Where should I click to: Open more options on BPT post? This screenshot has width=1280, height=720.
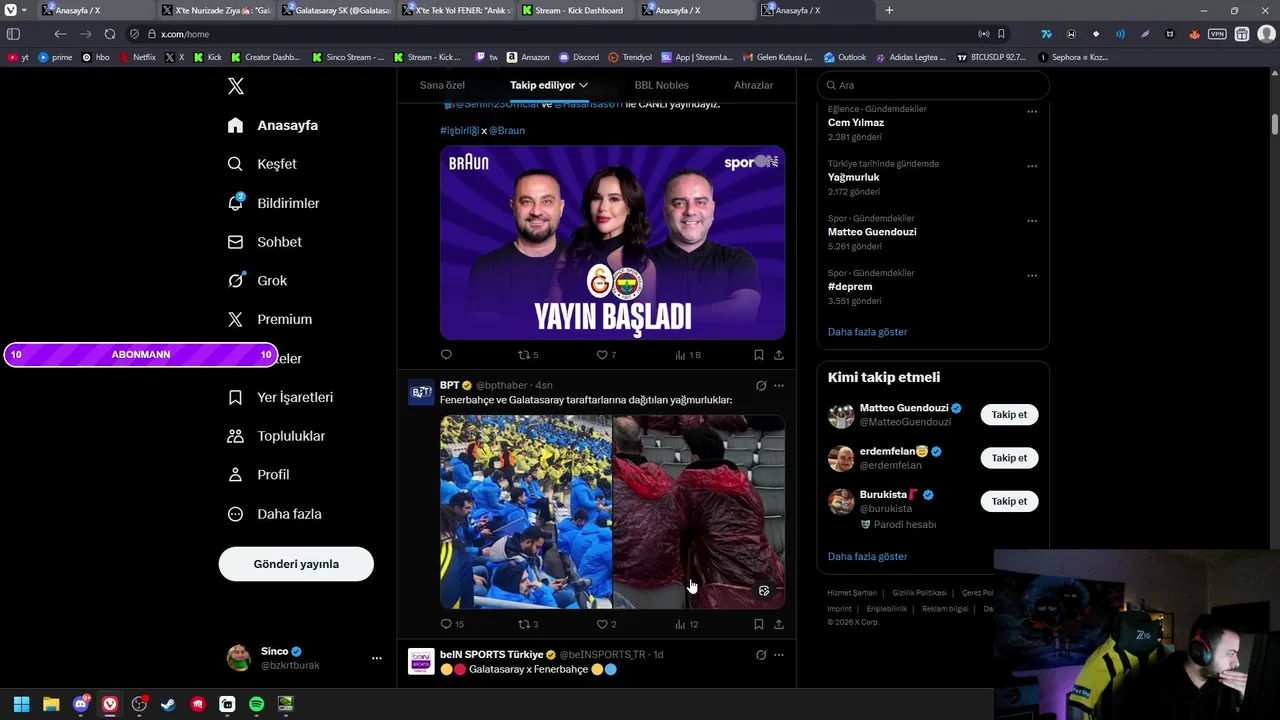[x=779, y=385]
